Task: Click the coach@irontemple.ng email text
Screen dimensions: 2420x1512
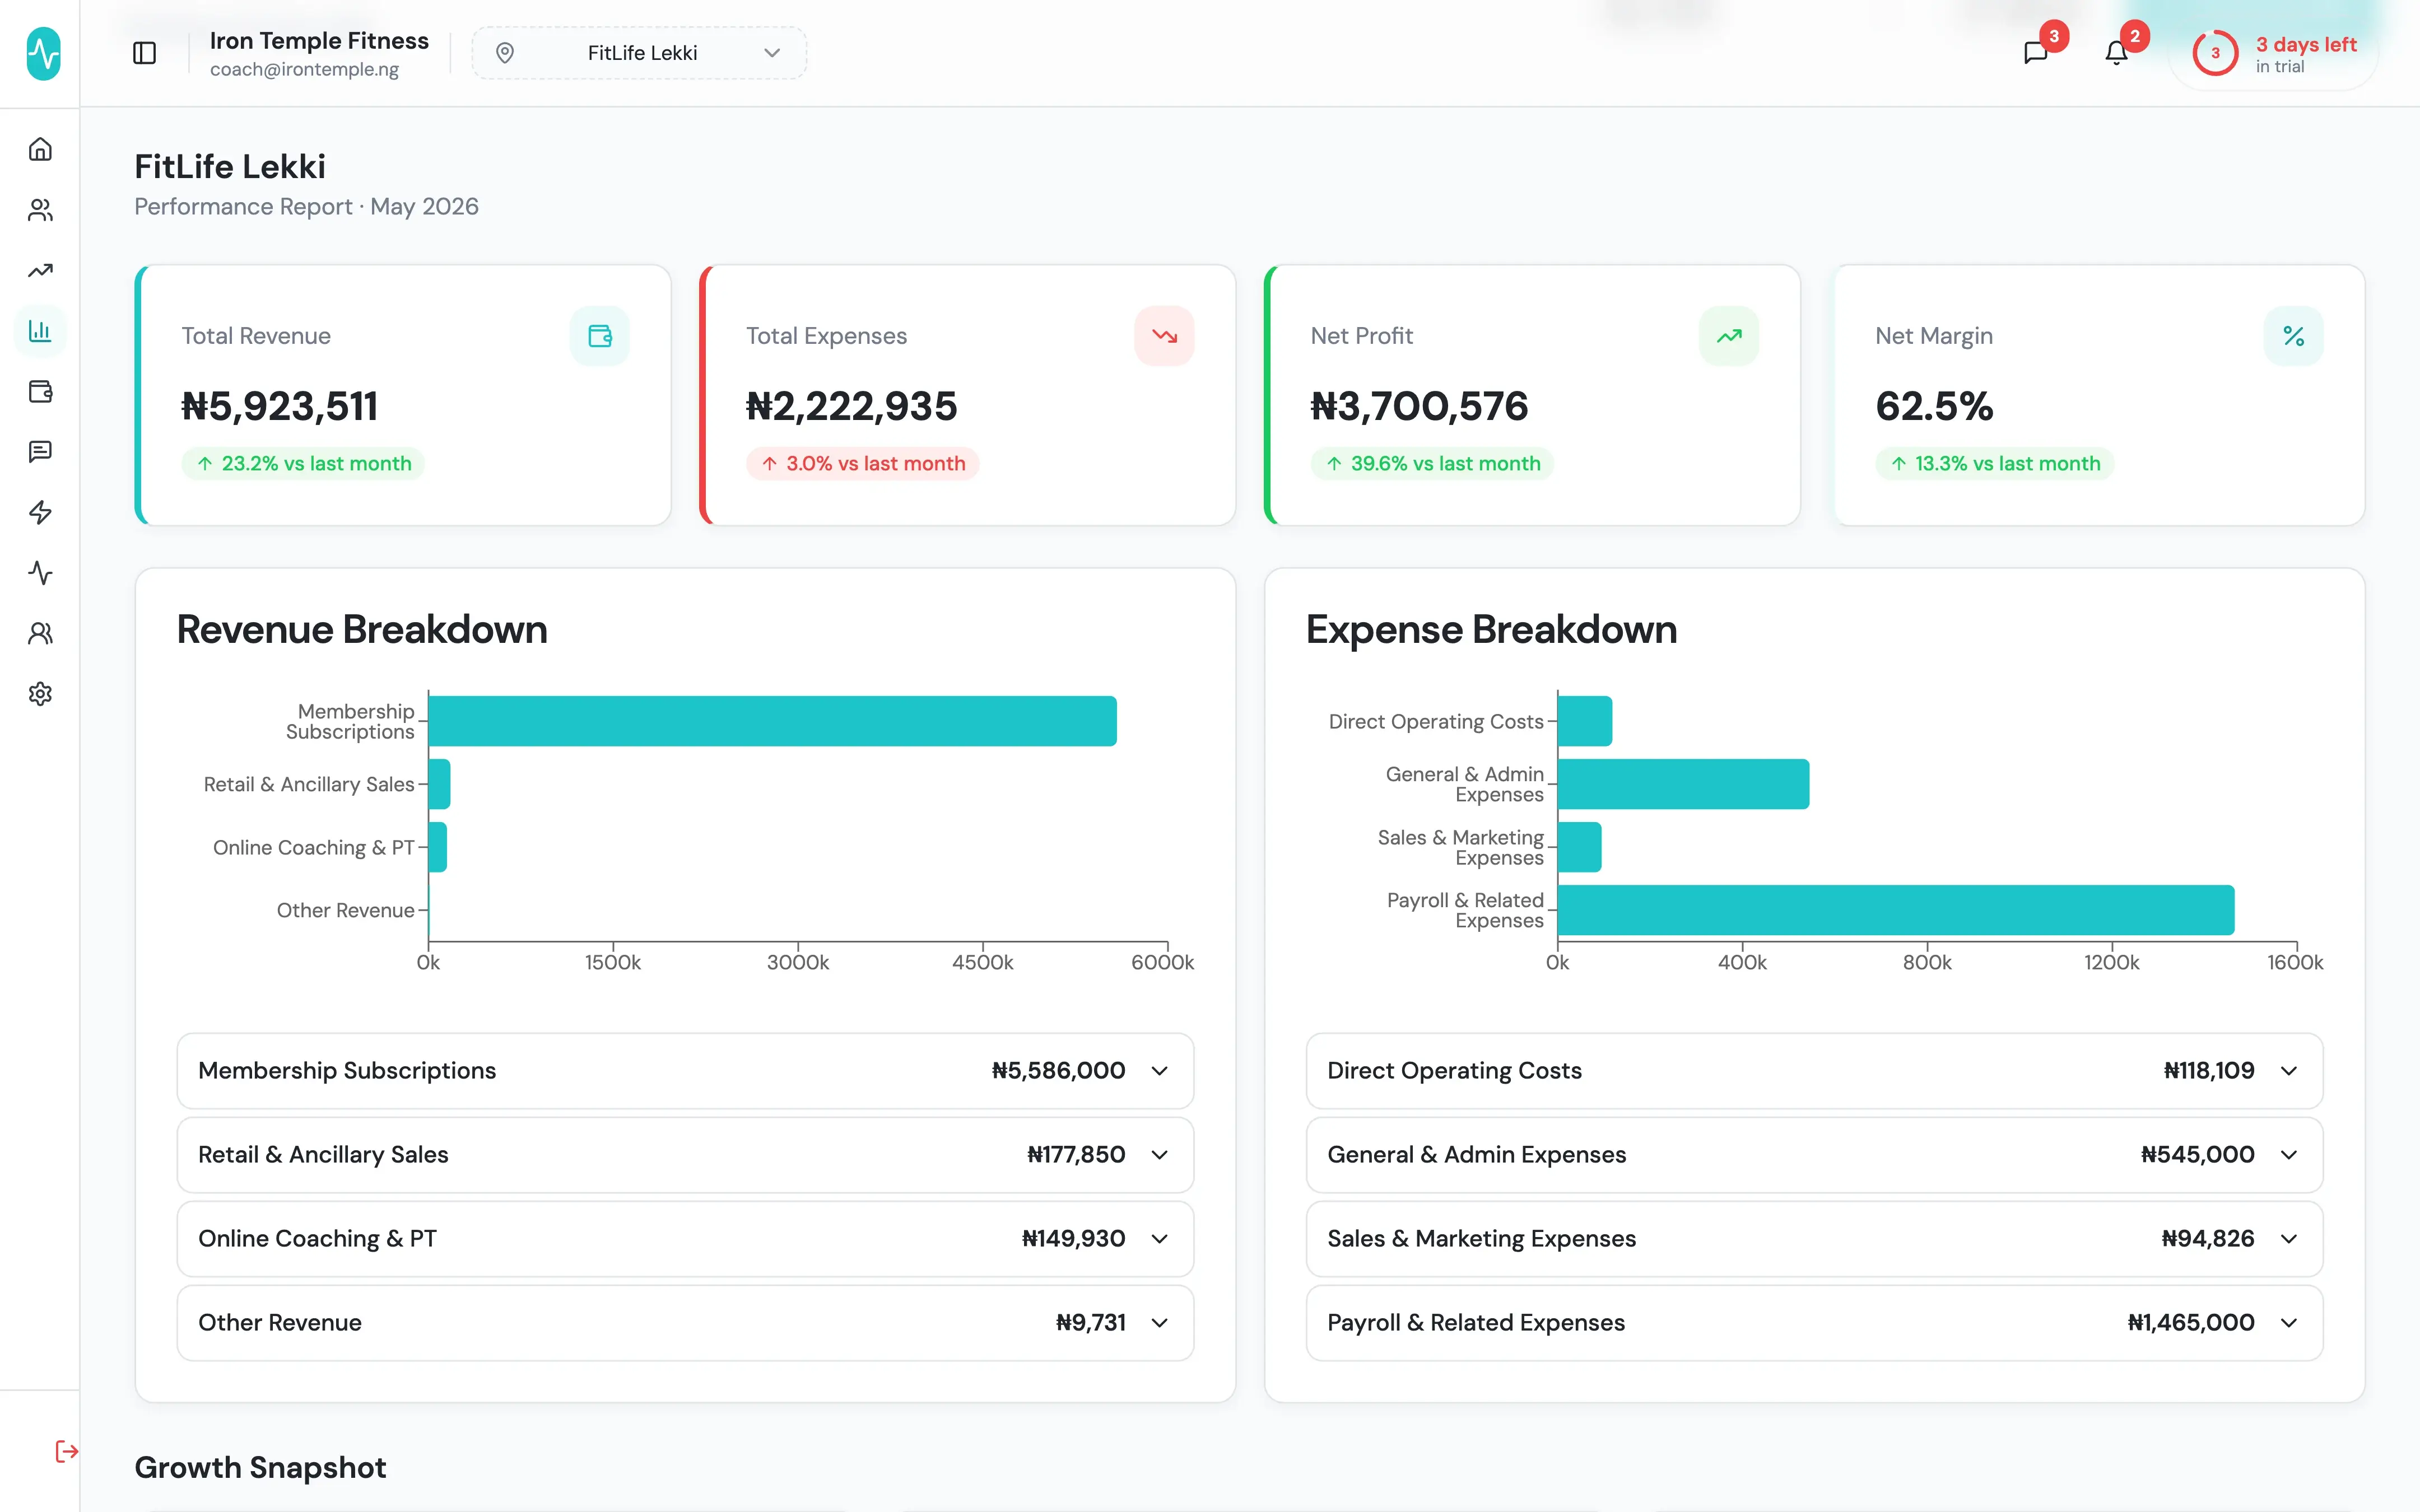Action: 304,69
